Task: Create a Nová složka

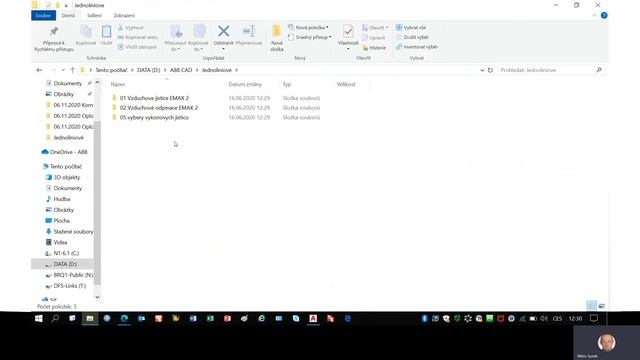Action: click(277, 38)
